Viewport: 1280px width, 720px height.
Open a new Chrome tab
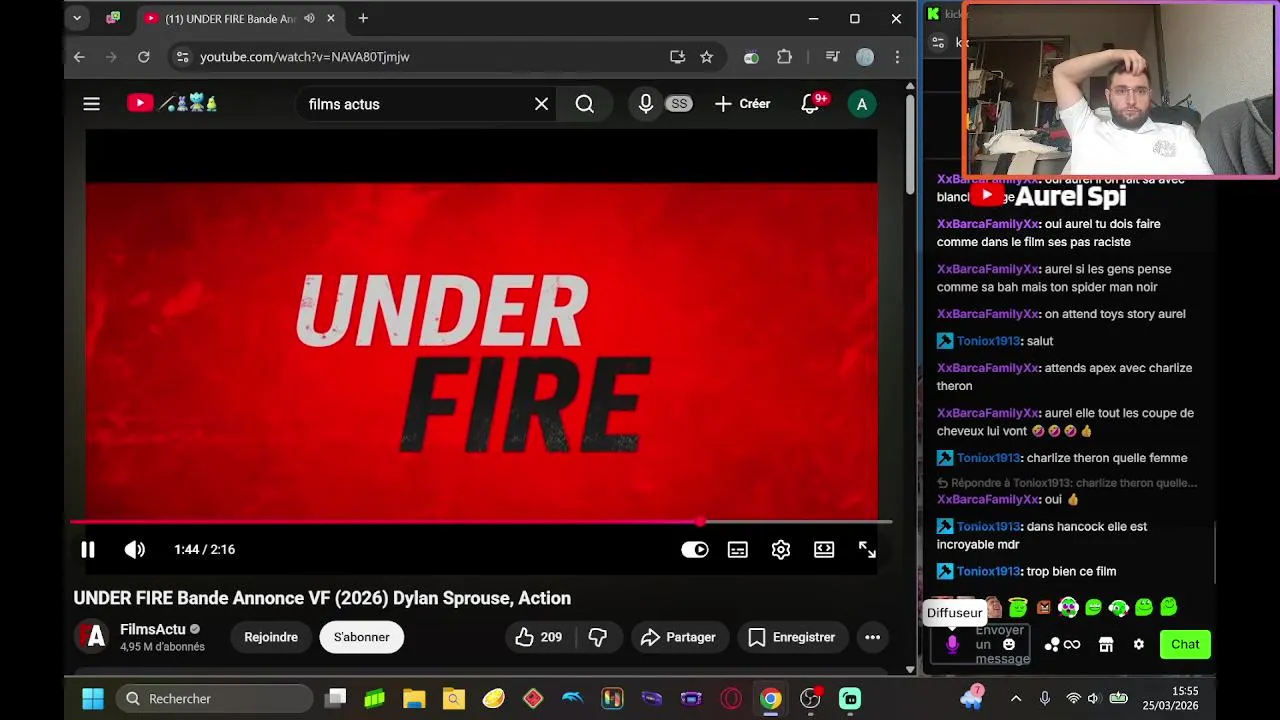pos(363,18)
